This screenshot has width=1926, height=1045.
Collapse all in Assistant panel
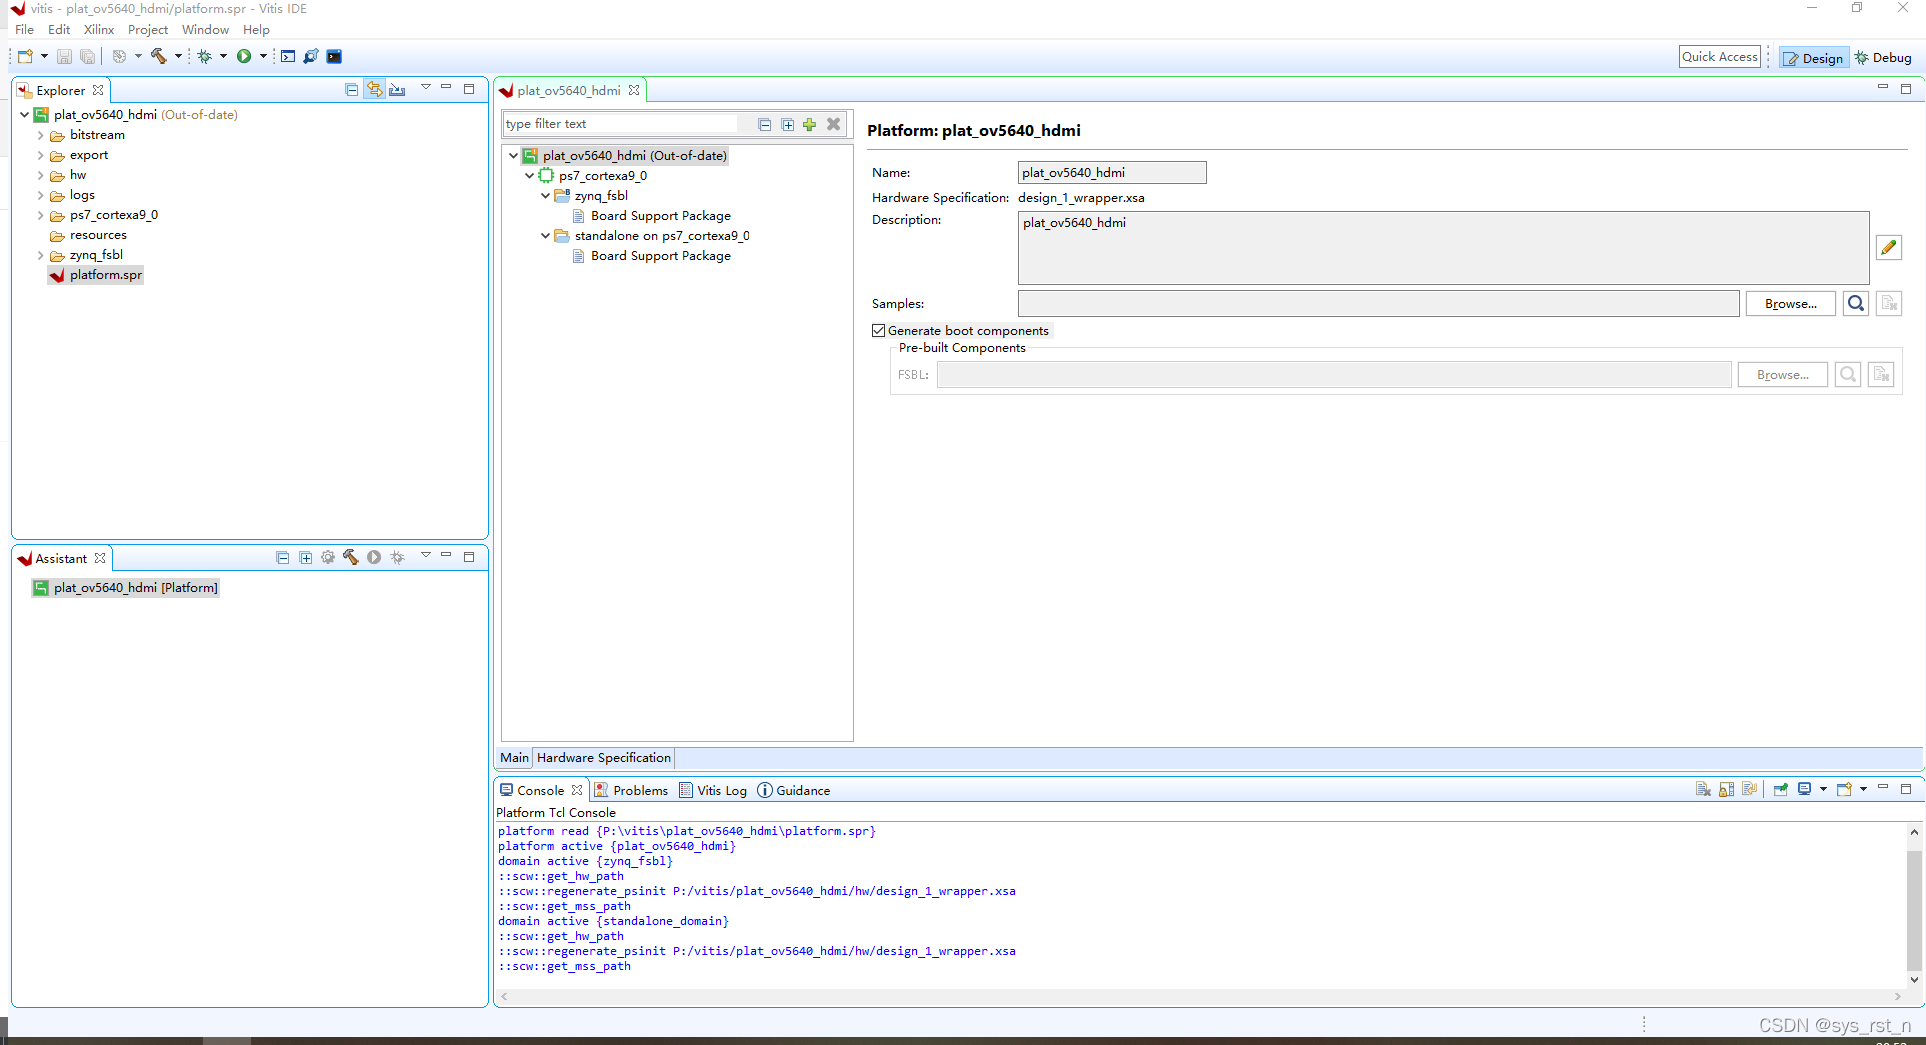tap(282, 558)
